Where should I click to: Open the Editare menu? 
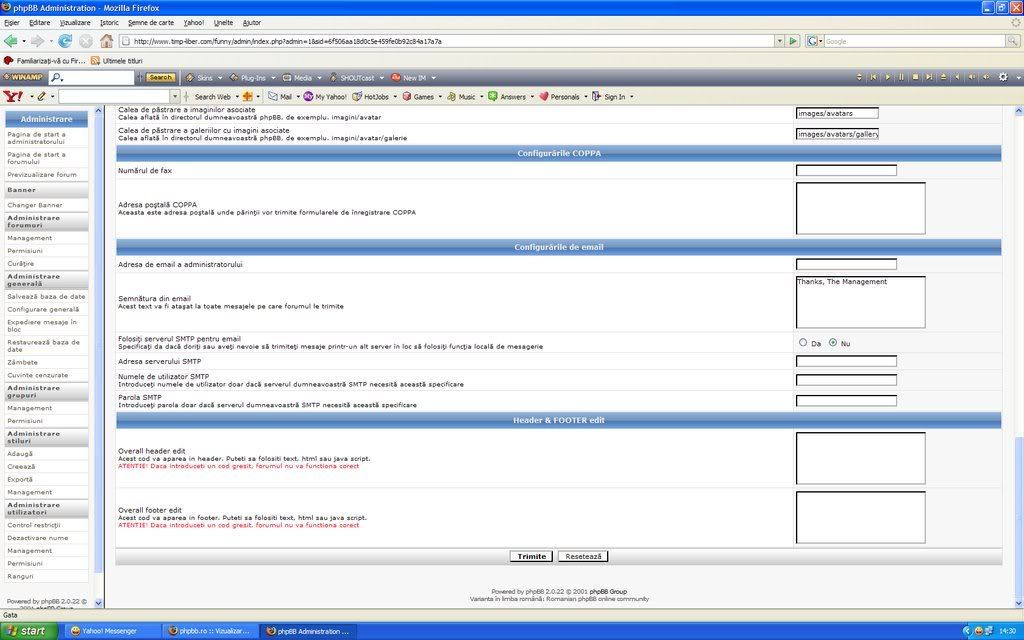click(39, 22)
